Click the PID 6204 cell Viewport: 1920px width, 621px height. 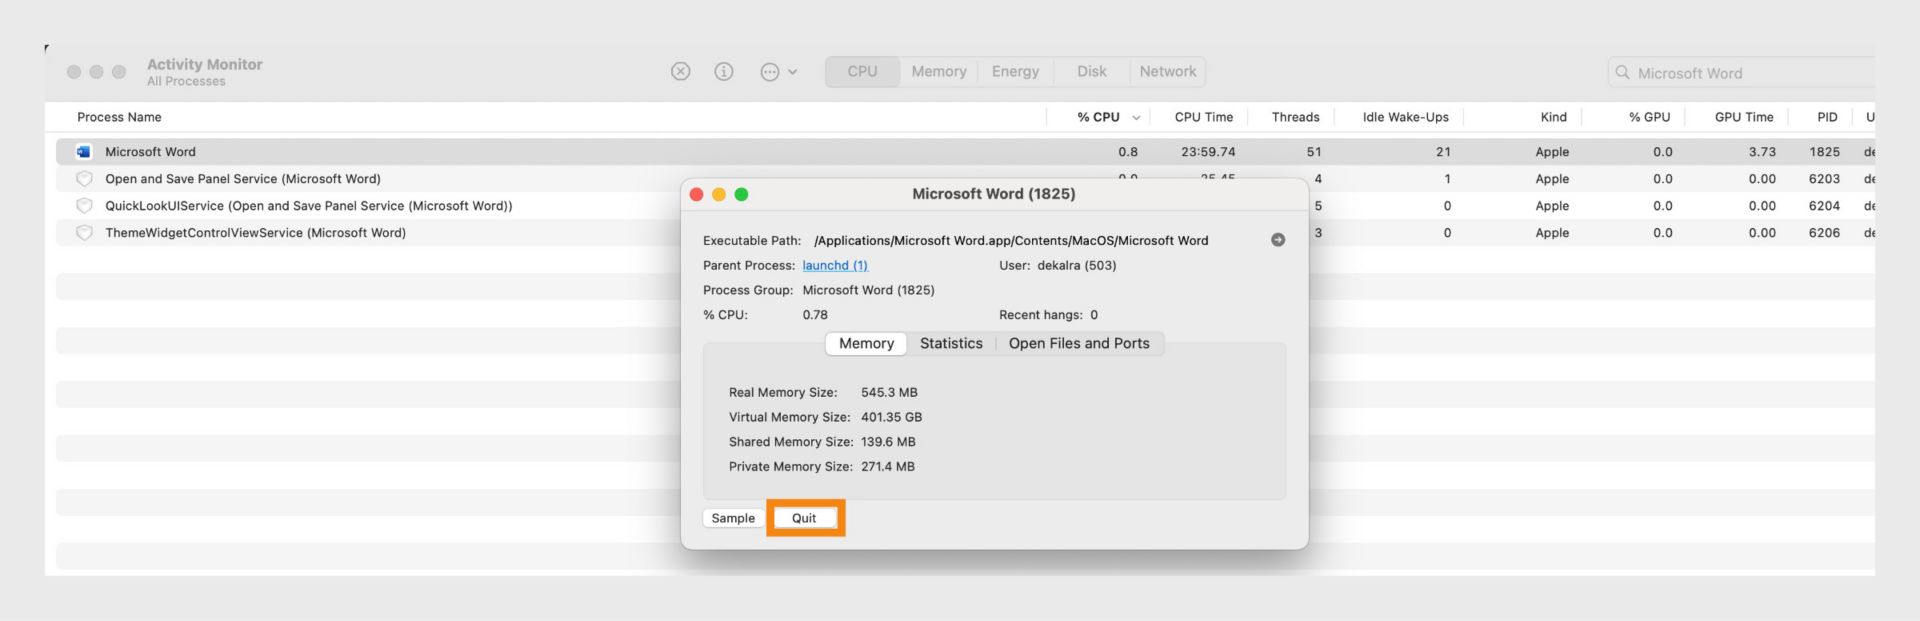[1824, 206]
